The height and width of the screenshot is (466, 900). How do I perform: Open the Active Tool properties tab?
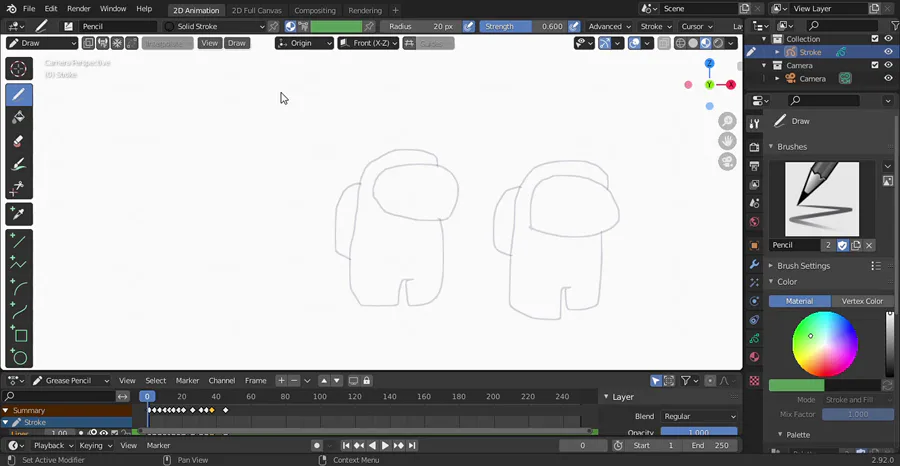click(754, 124)
